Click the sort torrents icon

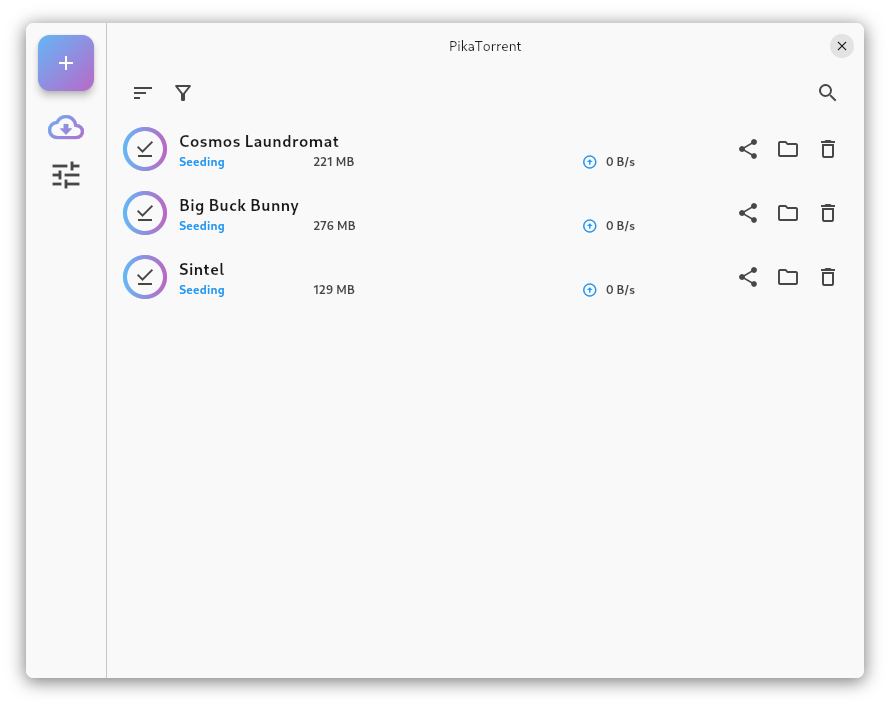click(142, 92)
